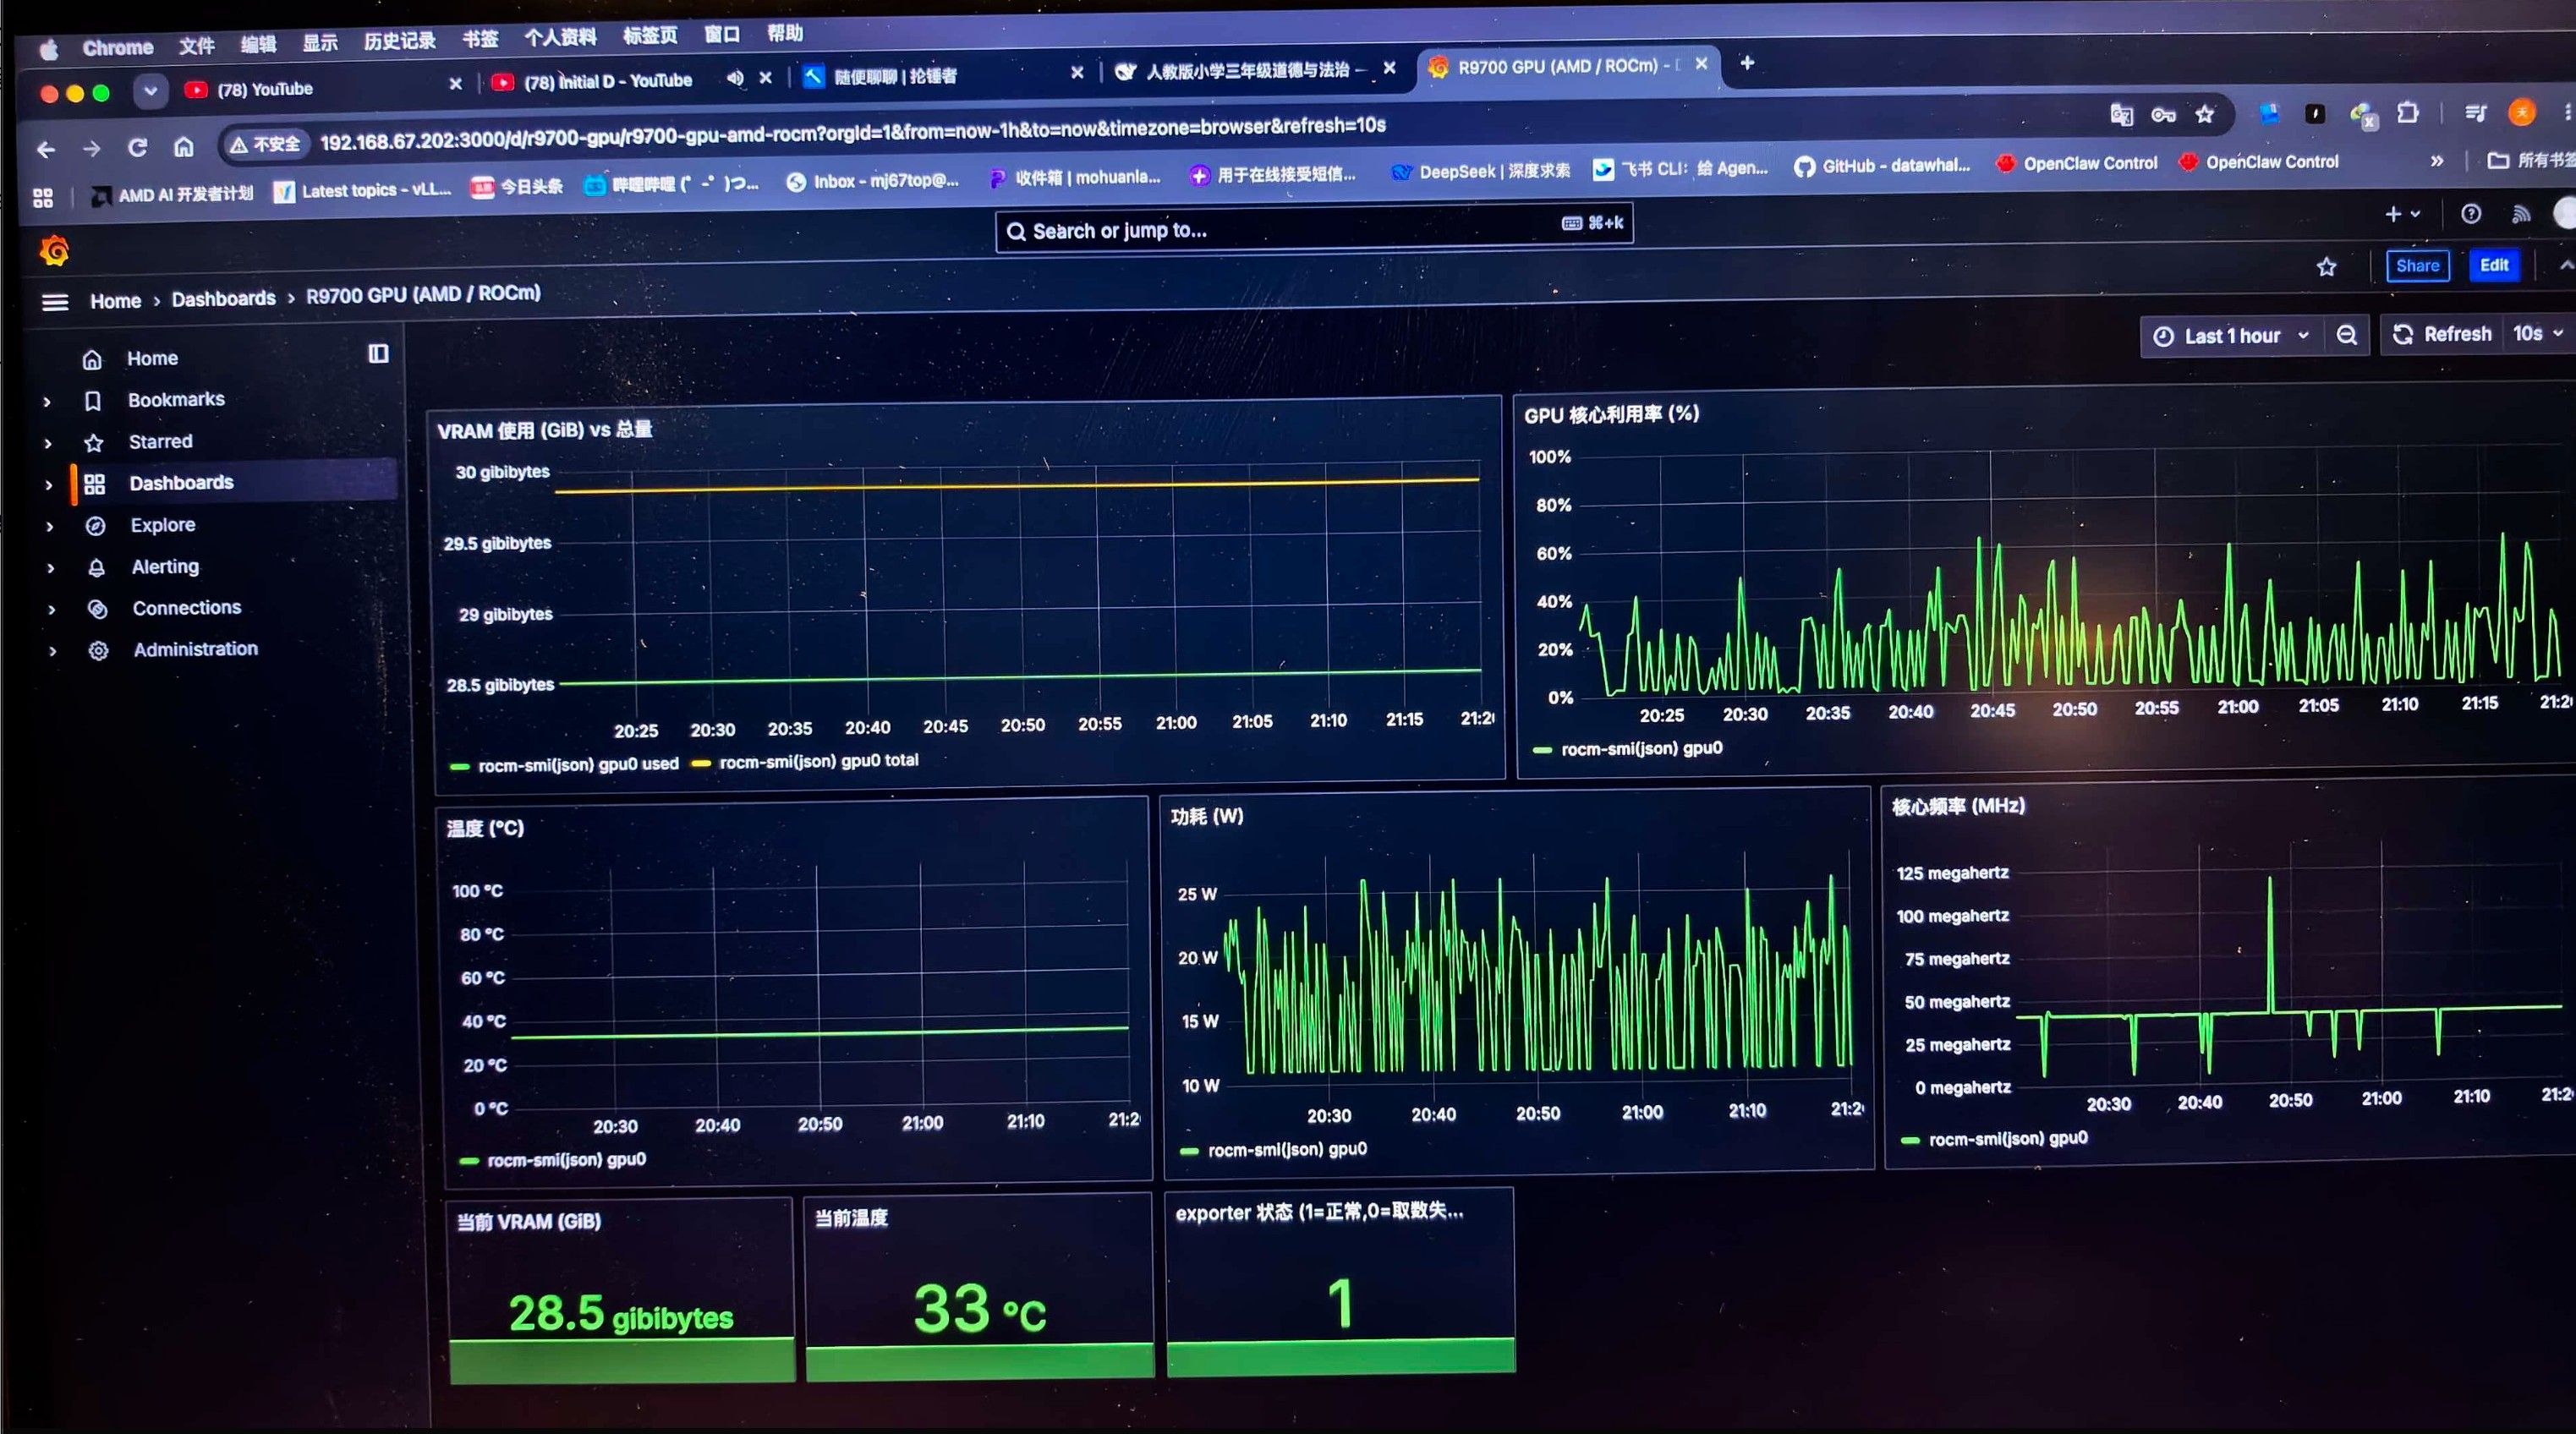Open Chrome home page icon

[x=184, y=147]
